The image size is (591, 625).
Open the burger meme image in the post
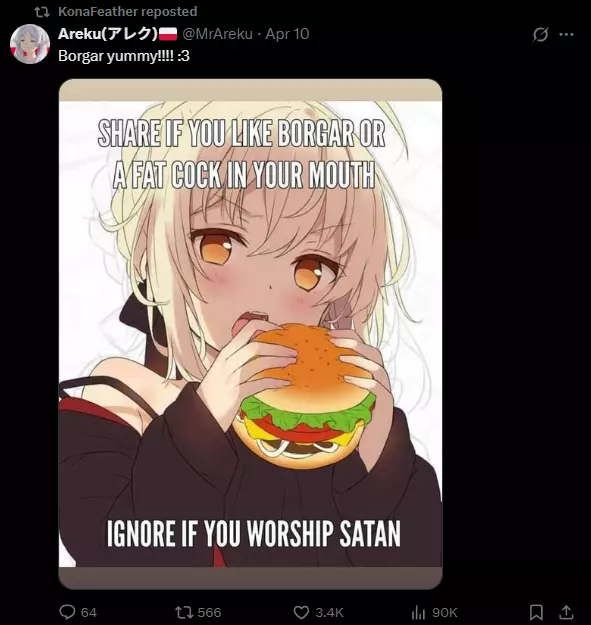point(250,334)
